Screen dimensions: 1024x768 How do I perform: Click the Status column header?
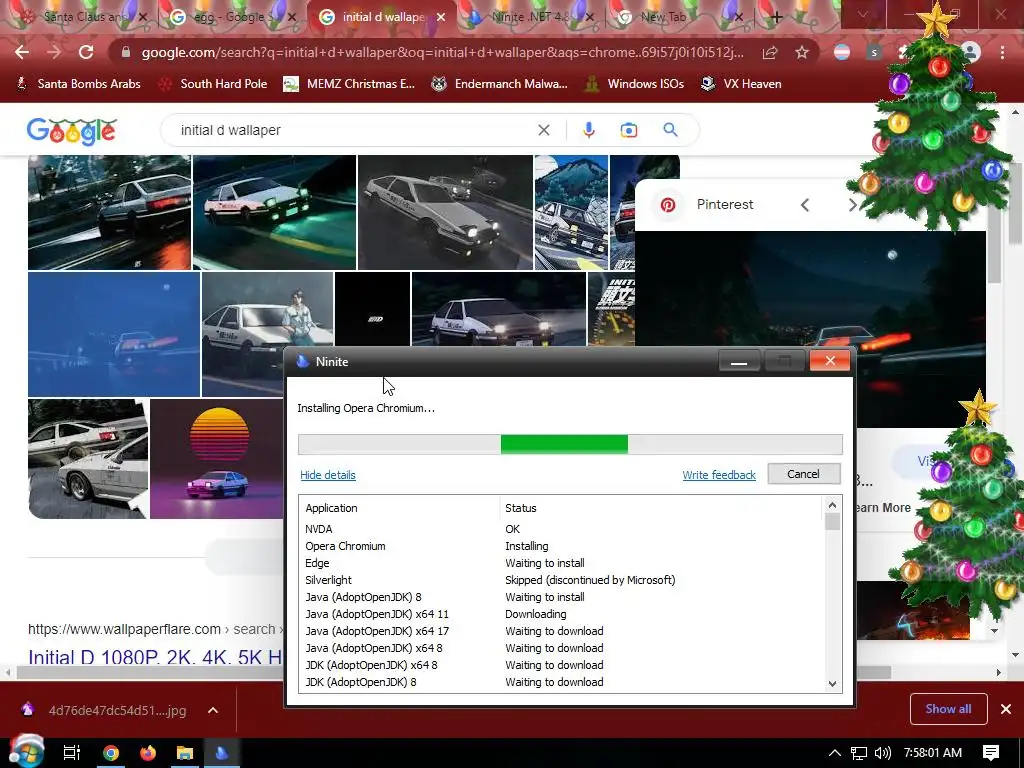pyautogui.click(x=661, y=508)
